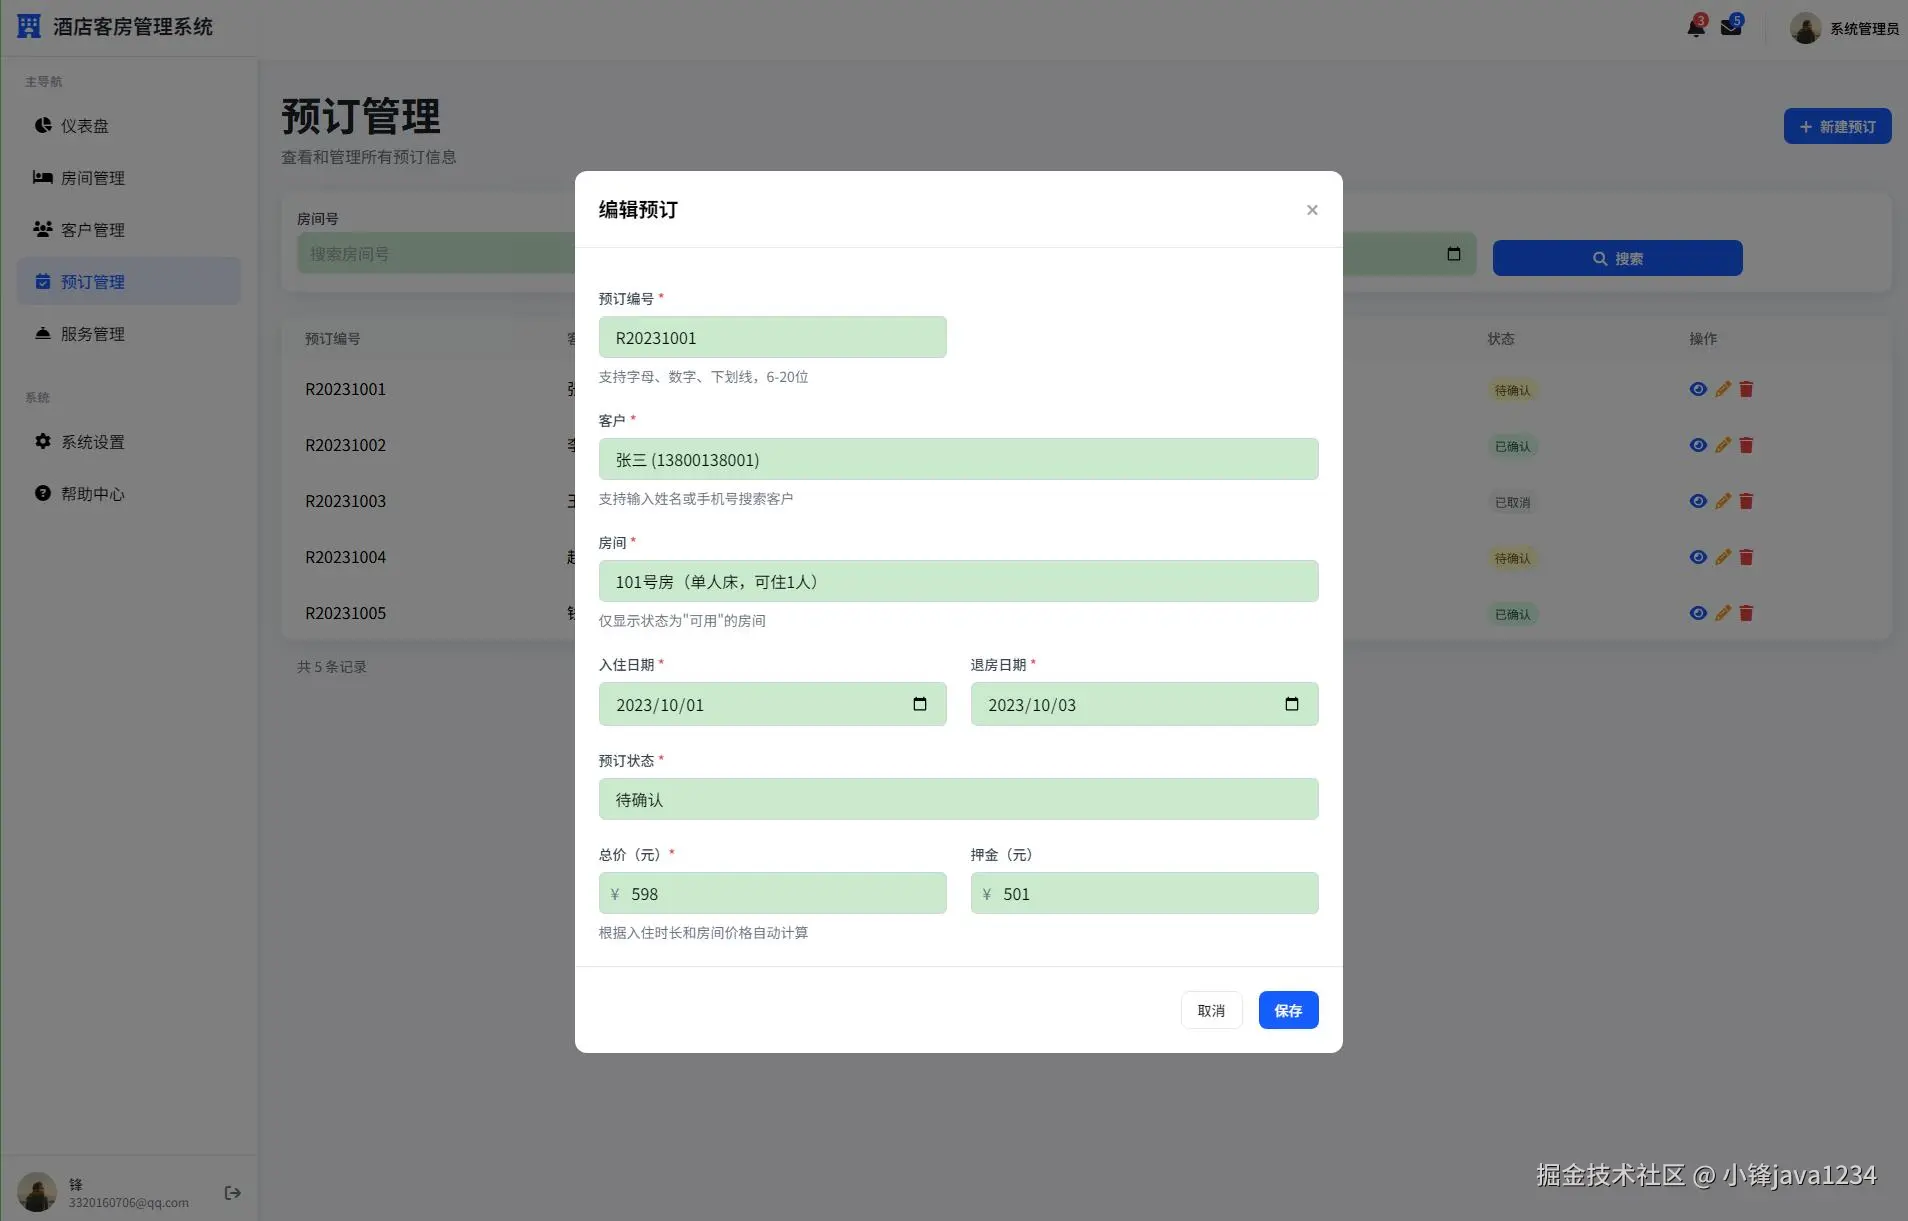The height and width of the screenshot is (1221, 1908).
Task: Select 预订管理 sidebar item
Action: coord(129,282)
